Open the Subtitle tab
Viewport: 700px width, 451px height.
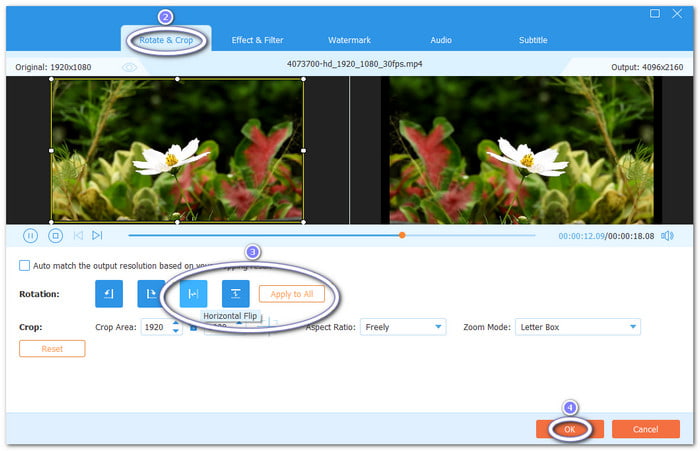tap(533, 40)
